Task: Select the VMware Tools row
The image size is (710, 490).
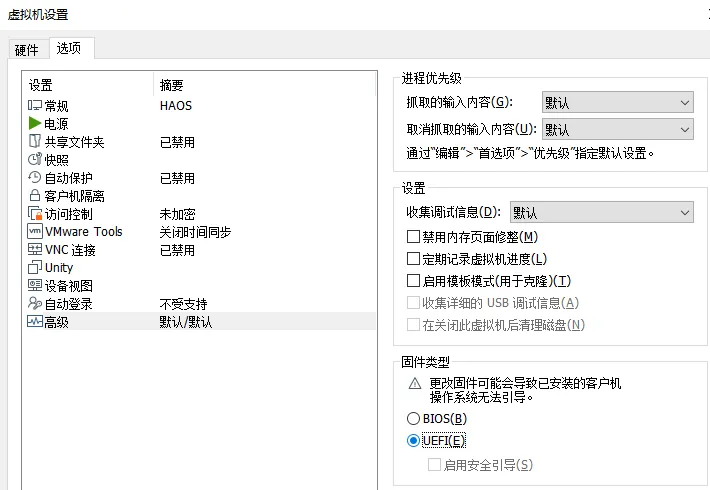Action: pyautogui.click(x=199, y=232)
